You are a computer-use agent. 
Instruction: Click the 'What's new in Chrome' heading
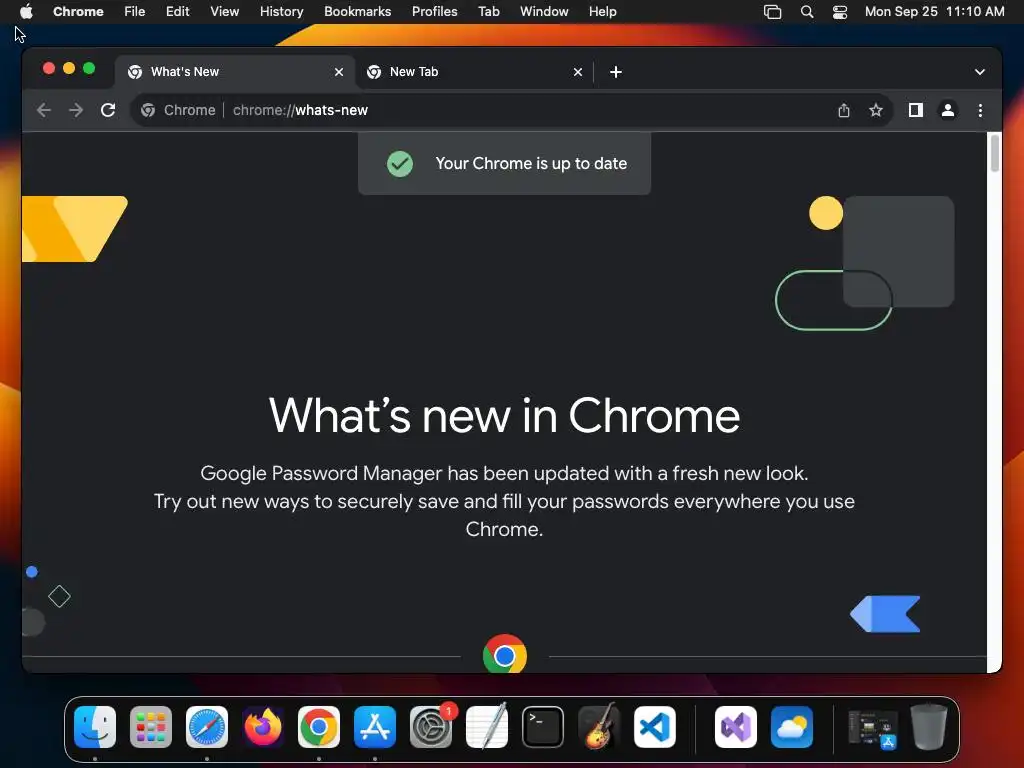[504, 415]
